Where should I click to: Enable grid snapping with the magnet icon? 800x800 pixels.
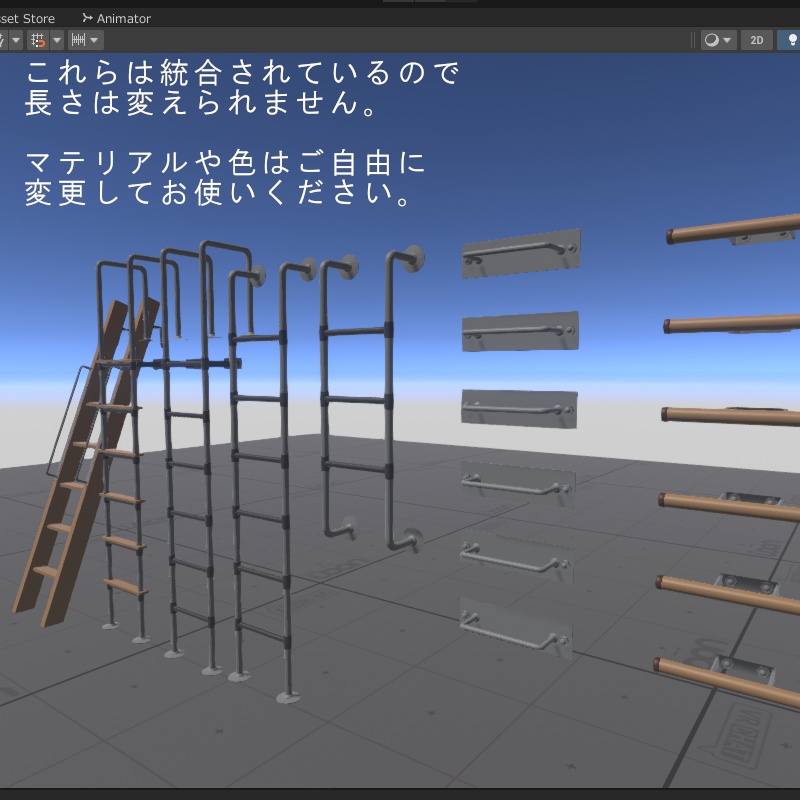coord(37,40)
